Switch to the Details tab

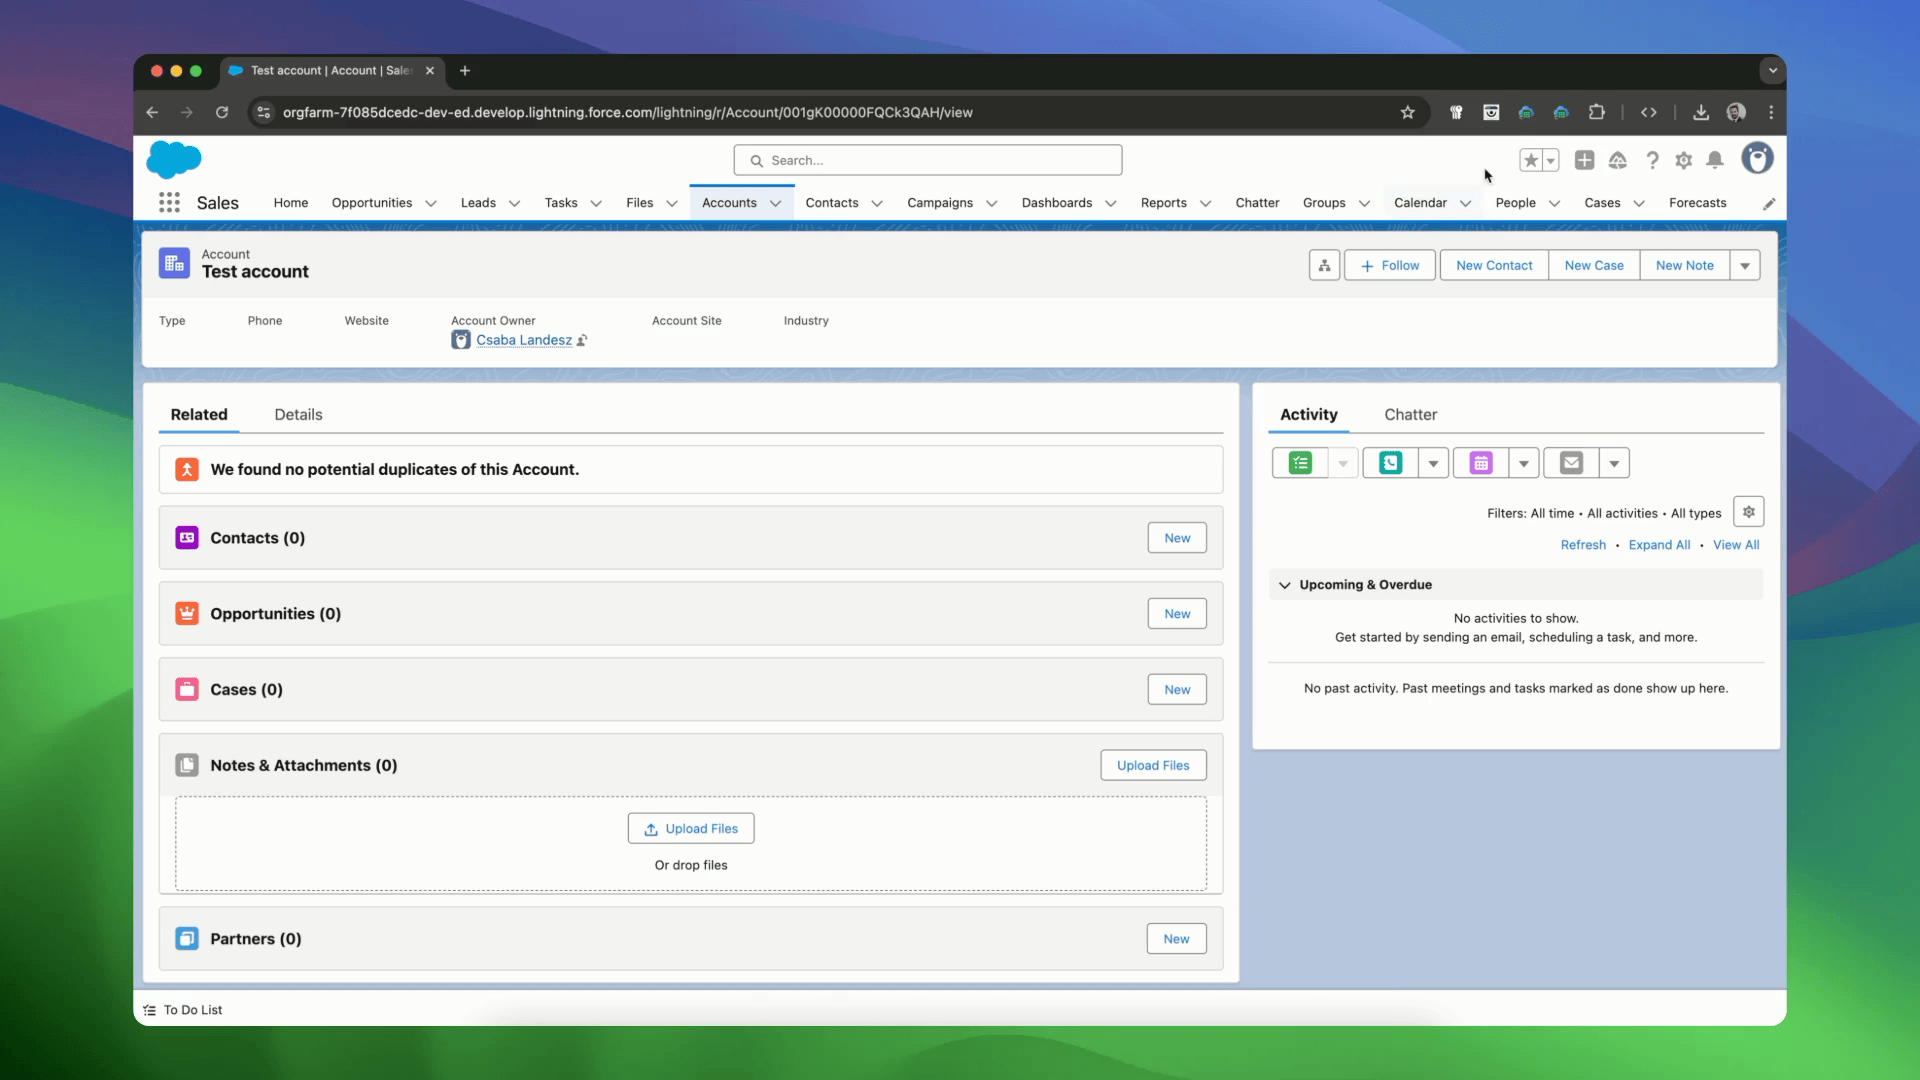pyautogui.click(x=298, y=414)
